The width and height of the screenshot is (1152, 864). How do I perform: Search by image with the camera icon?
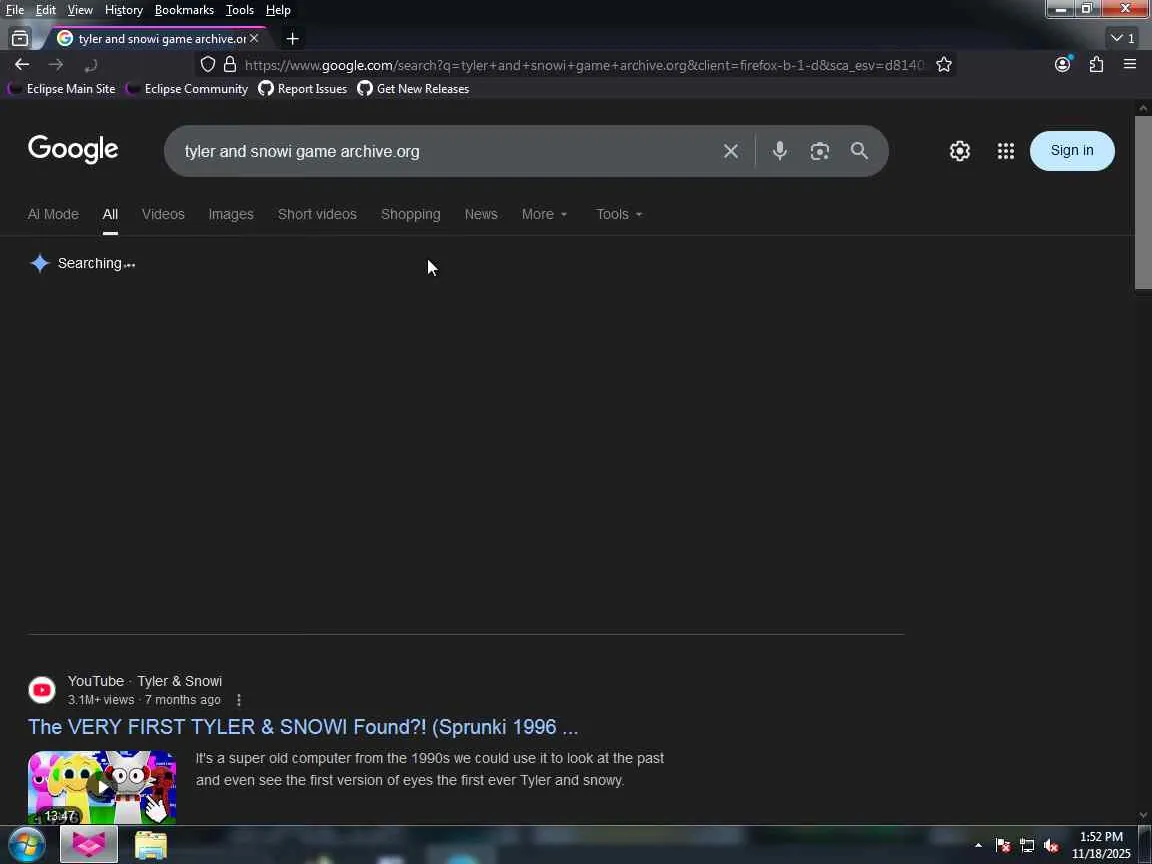819,151
